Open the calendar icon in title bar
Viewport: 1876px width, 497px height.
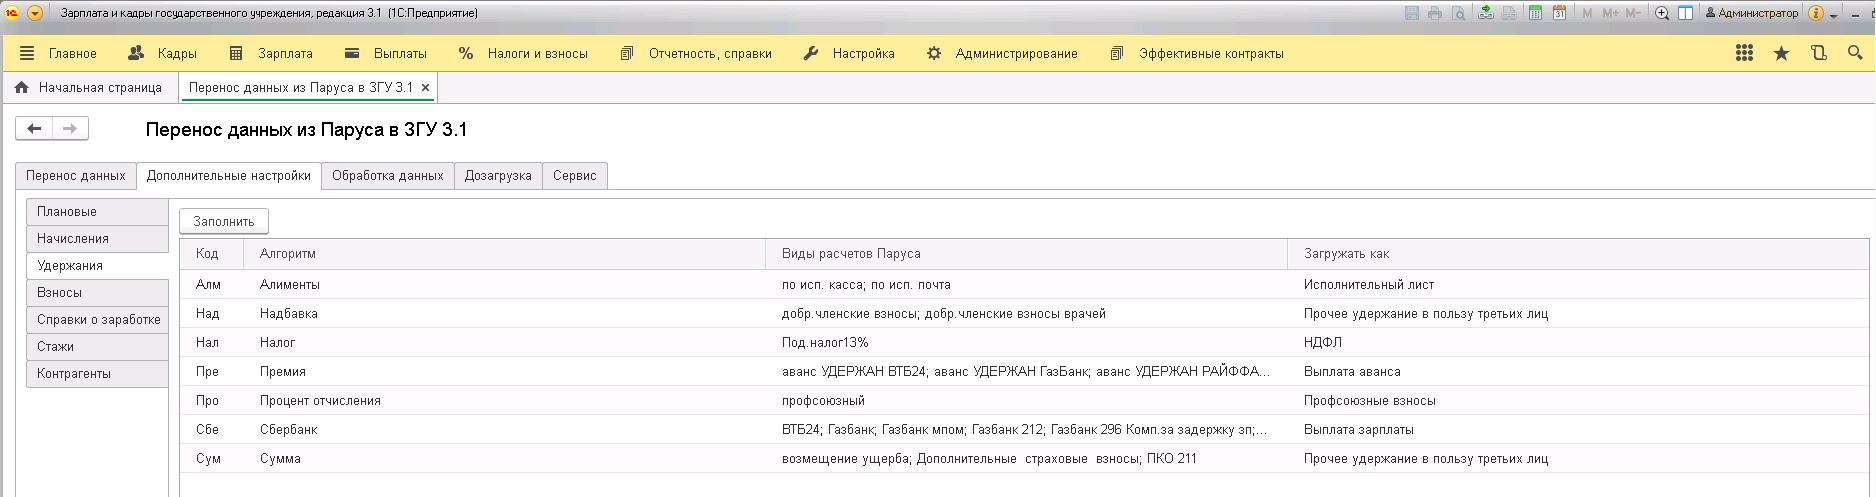[x=1559, y=13]
